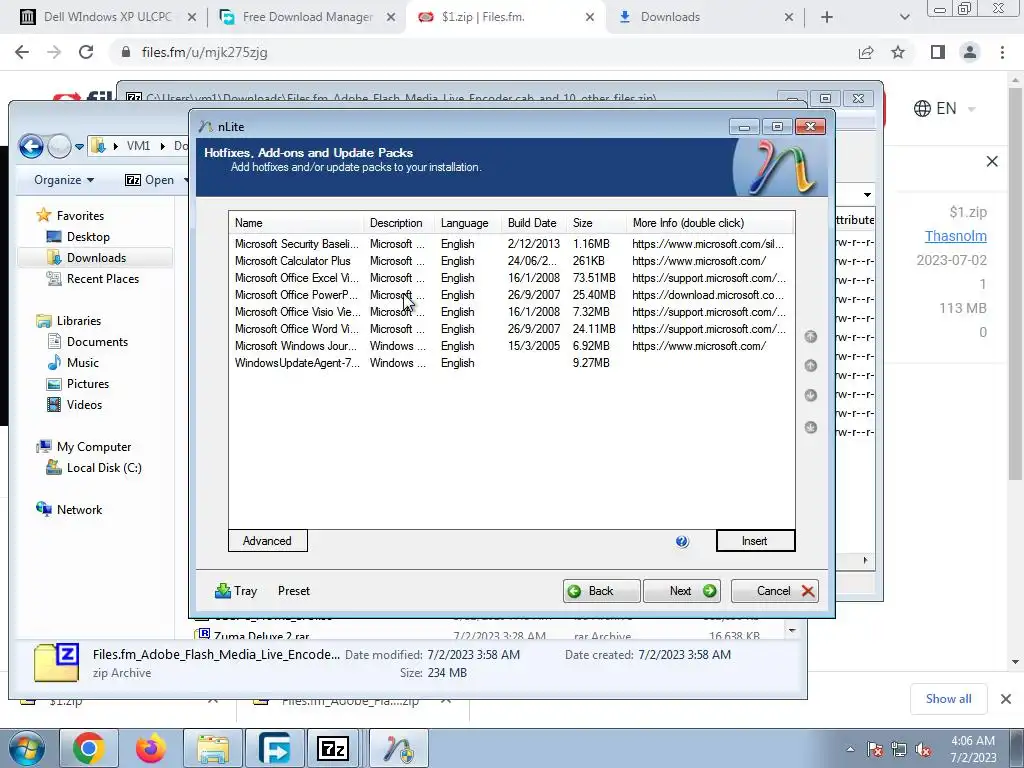Select the Microsoft Office Visio Viewer row
Viewport: 1024px width, 768px height.
(x=511, y=312)
